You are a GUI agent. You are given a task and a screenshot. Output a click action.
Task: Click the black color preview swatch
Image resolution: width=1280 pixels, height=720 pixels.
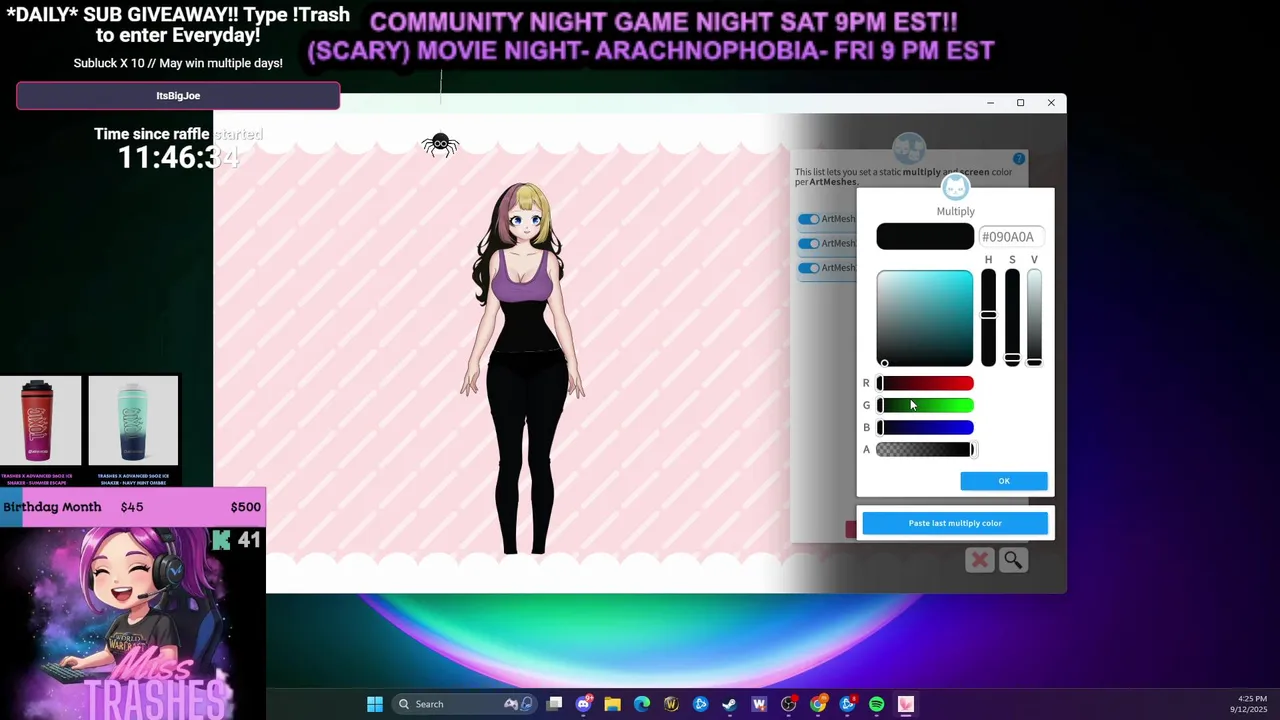pyautogui.click(x=925, y=237)
